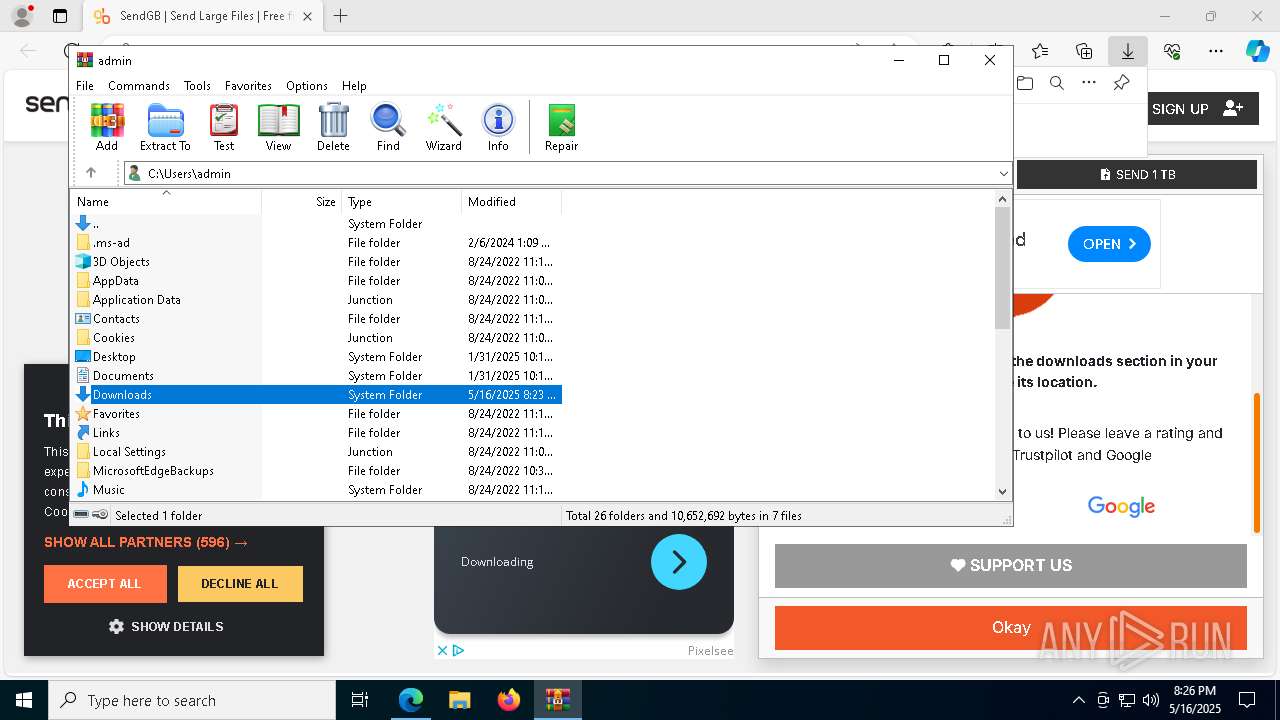Click the orange Okay button
The width and height of the screenshot is (1280, 720).
(x=1011, y=628)
